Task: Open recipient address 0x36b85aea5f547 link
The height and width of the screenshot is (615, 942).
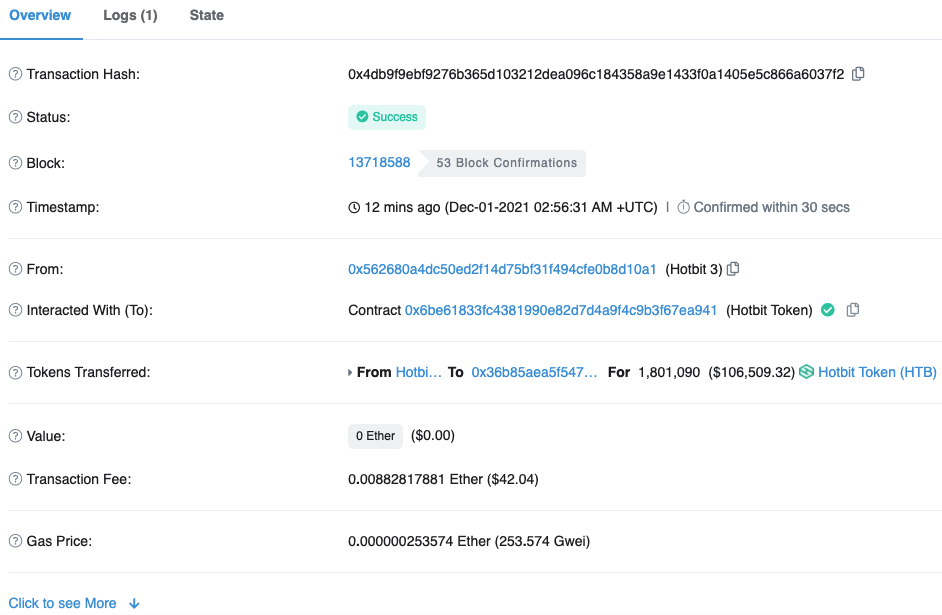Action: (534, 372)
